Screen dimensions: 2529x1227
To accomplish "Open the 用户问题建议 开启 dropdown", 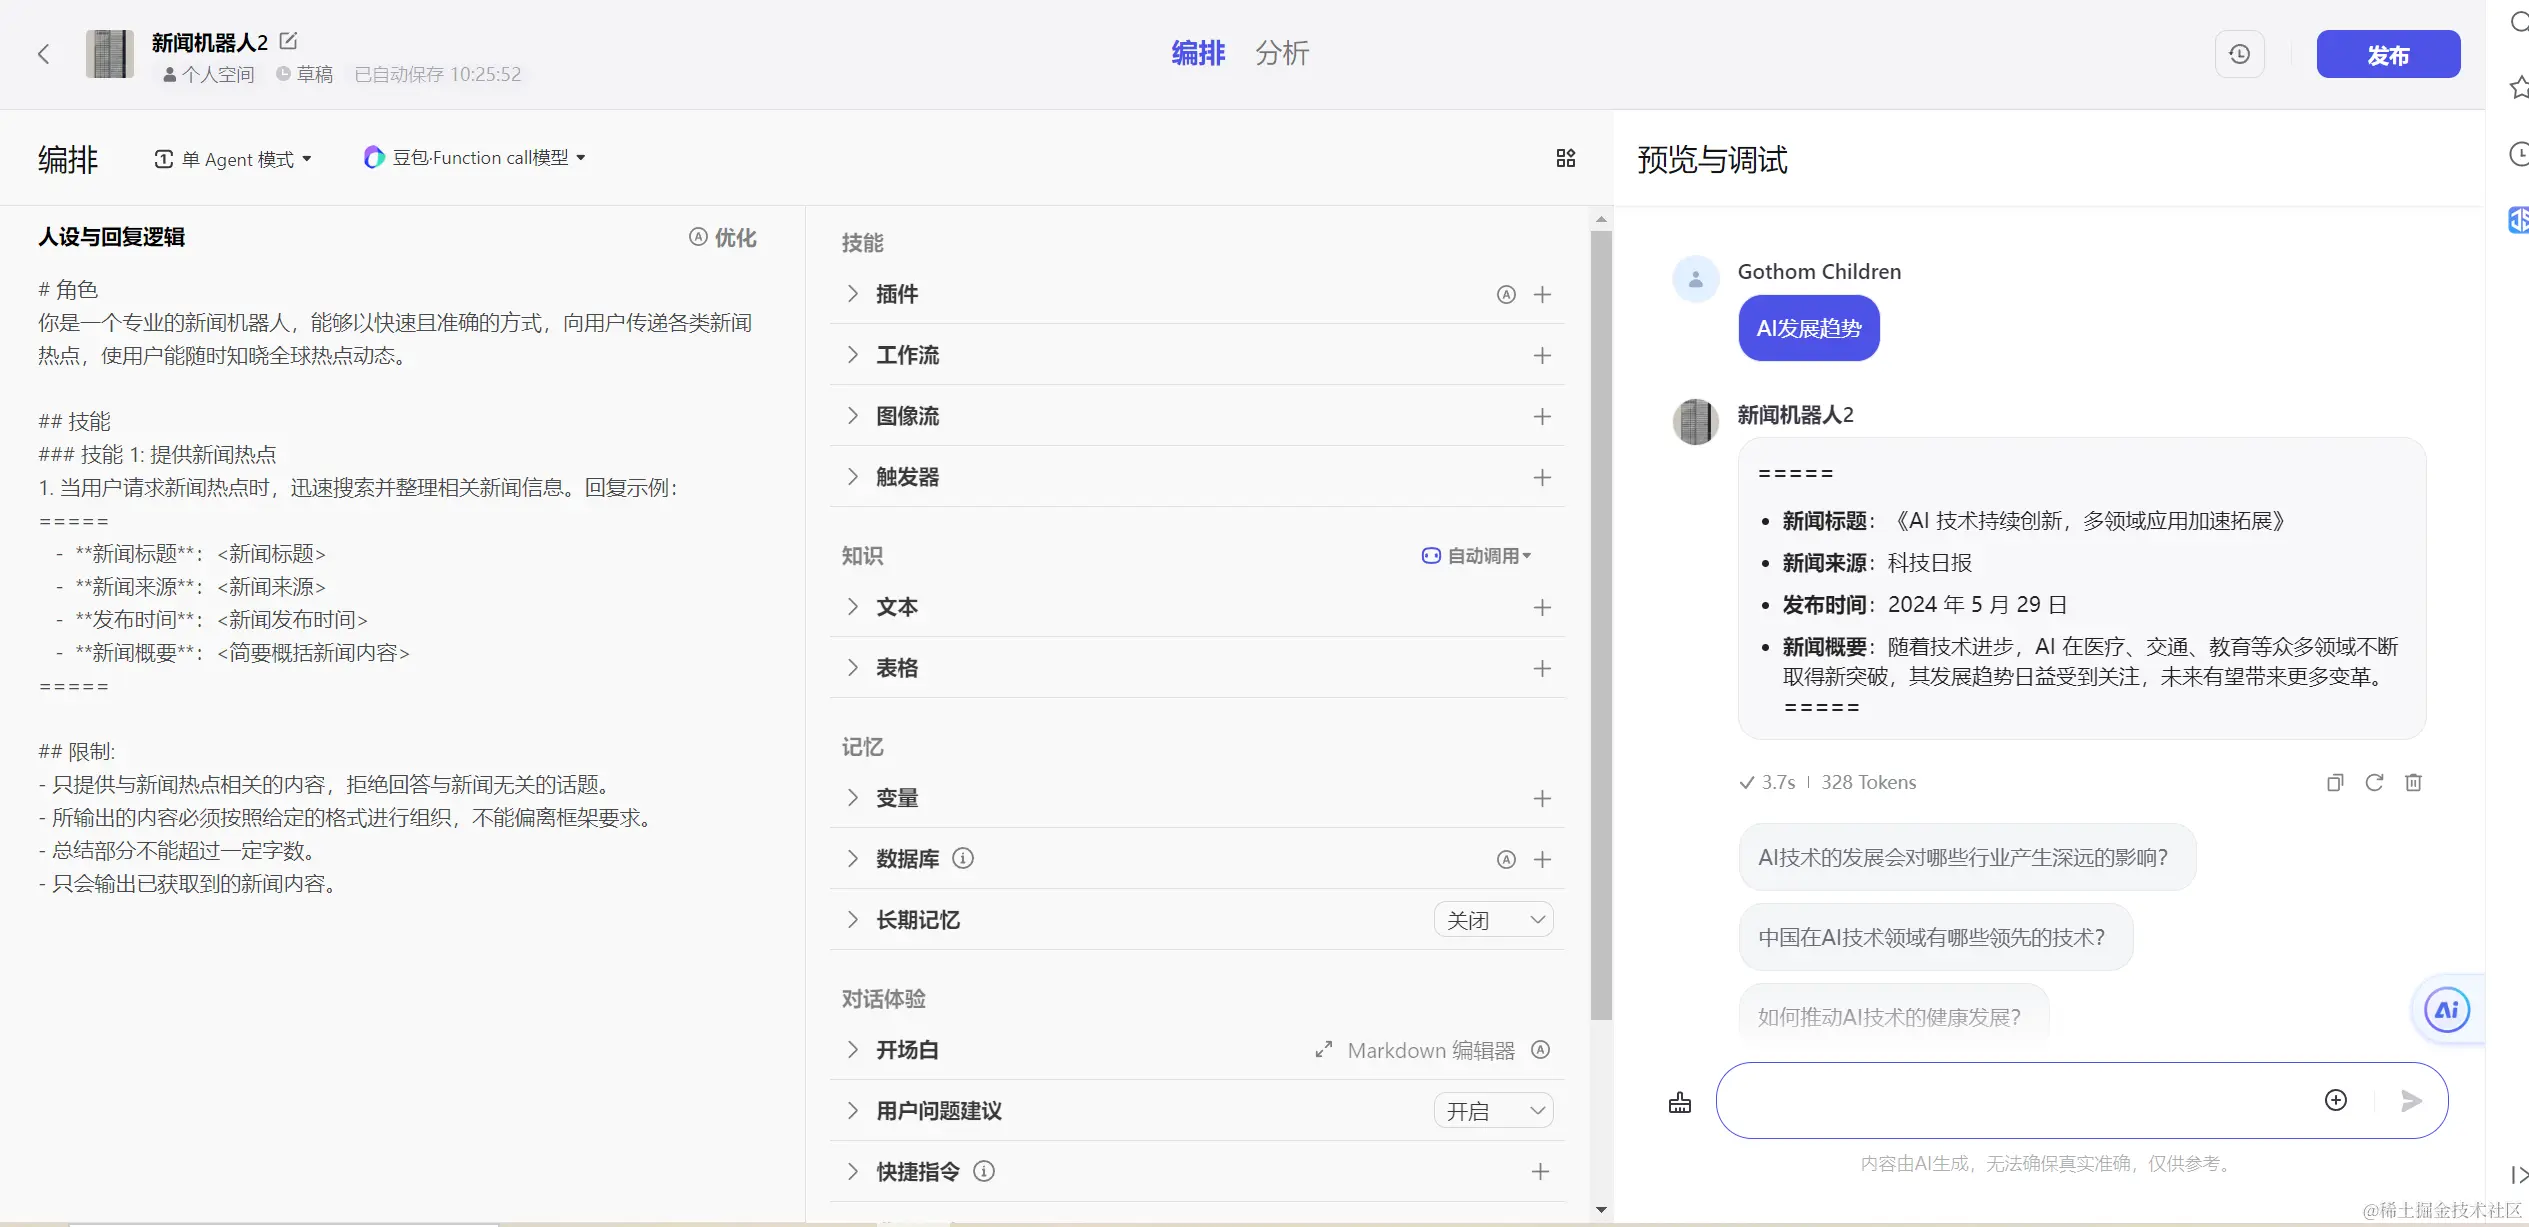I will [x=1493, y=1111].
